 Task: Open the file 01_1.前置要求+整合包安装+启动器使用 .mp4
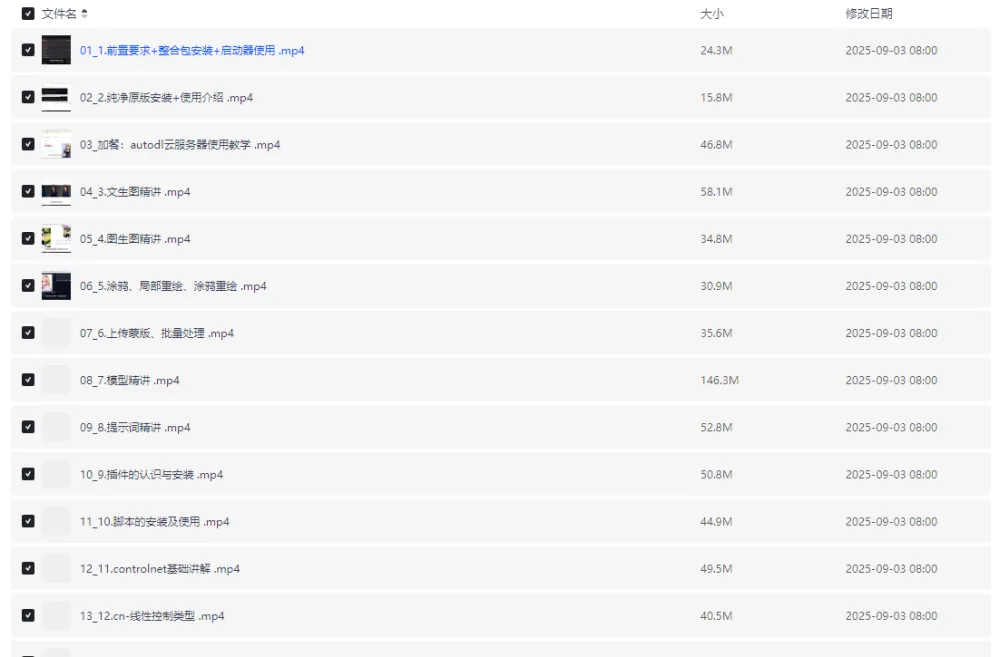pyautogui.click(x=192, y=50)
